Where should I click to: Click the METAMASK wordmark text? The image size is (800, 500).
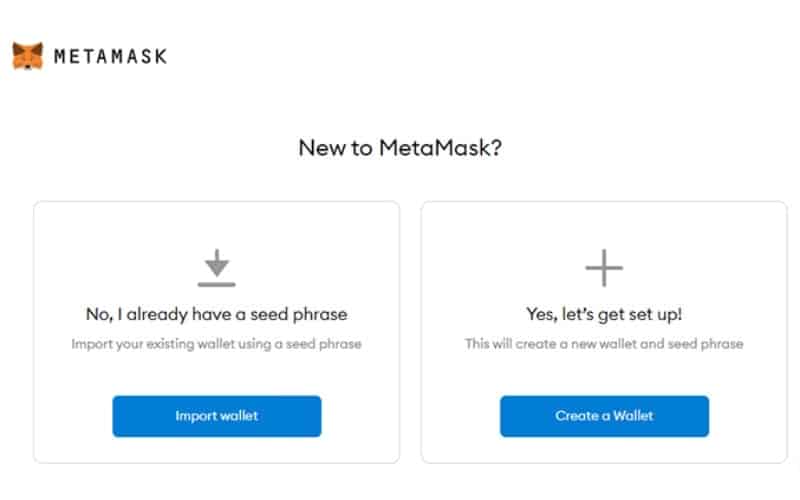click(x=110, y=56)
